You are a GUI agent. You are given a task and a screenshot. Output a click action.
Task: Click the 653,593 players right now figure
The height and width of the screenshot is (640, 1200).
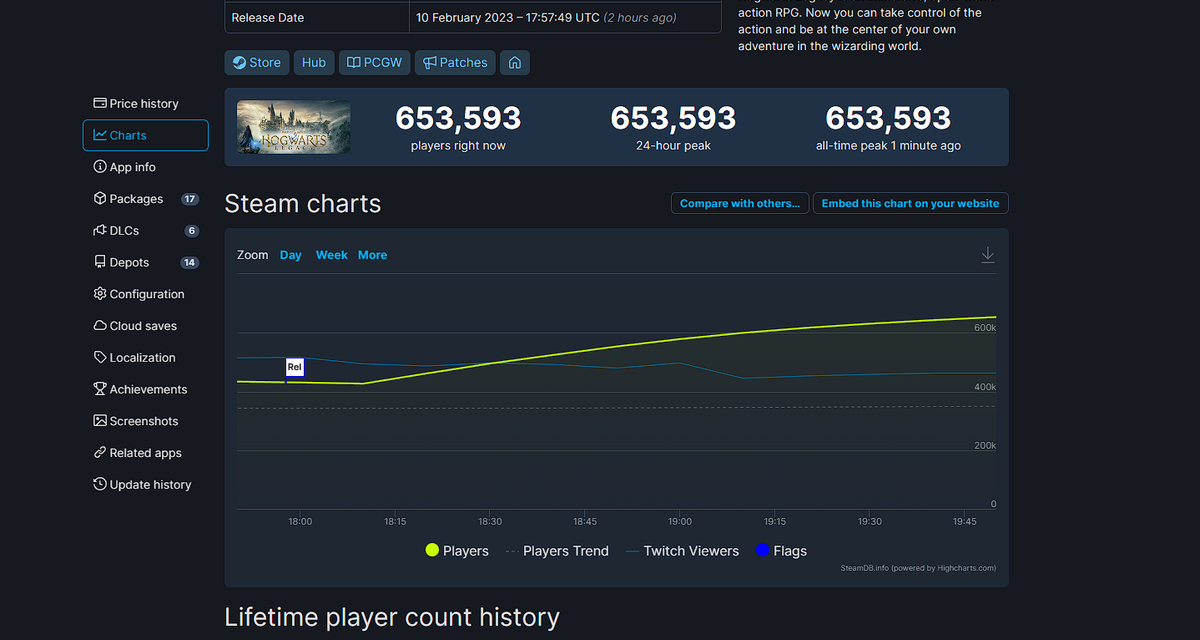pyautogui.click(x=458, y=118)
